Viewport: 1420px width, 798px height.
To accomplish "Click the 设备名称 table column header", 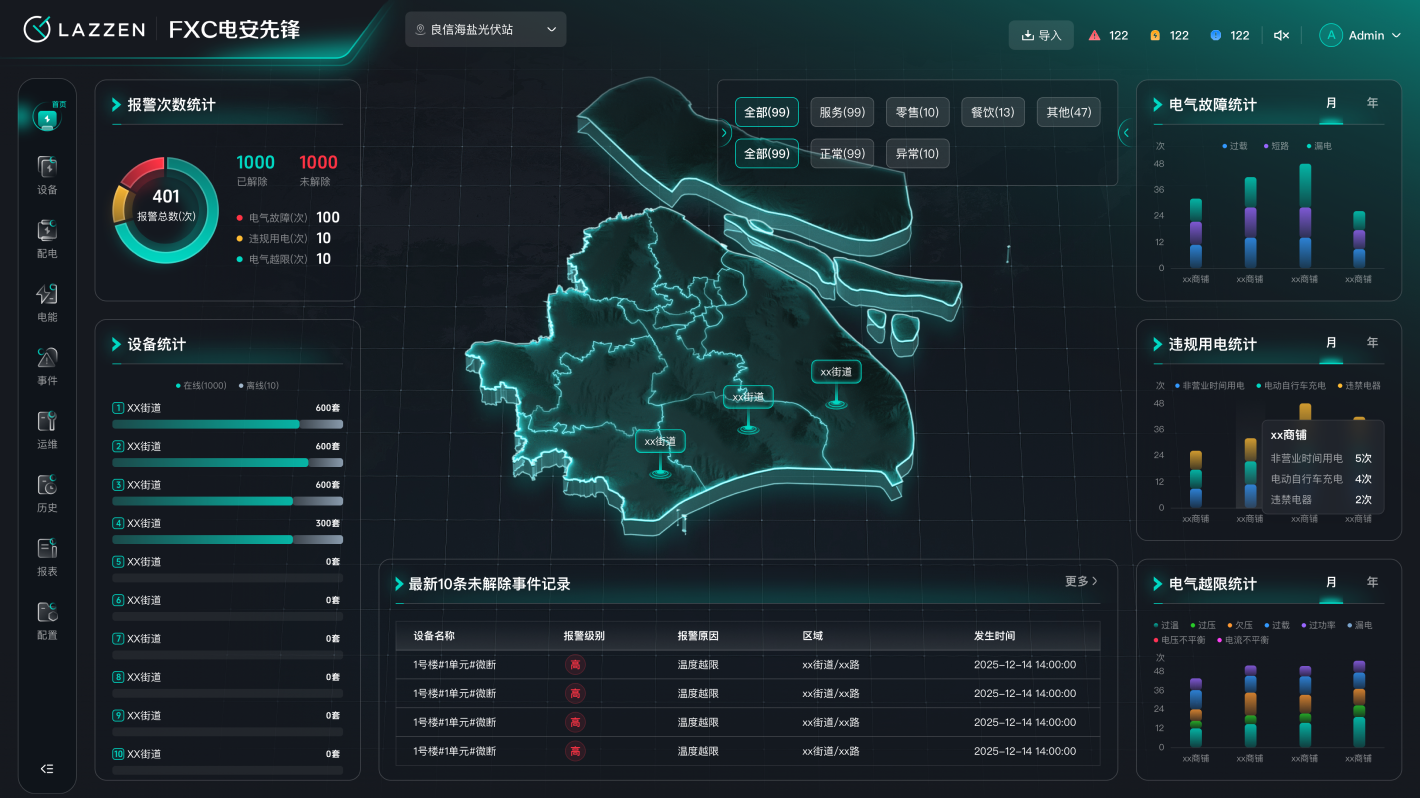I will (x=434, y=636).
